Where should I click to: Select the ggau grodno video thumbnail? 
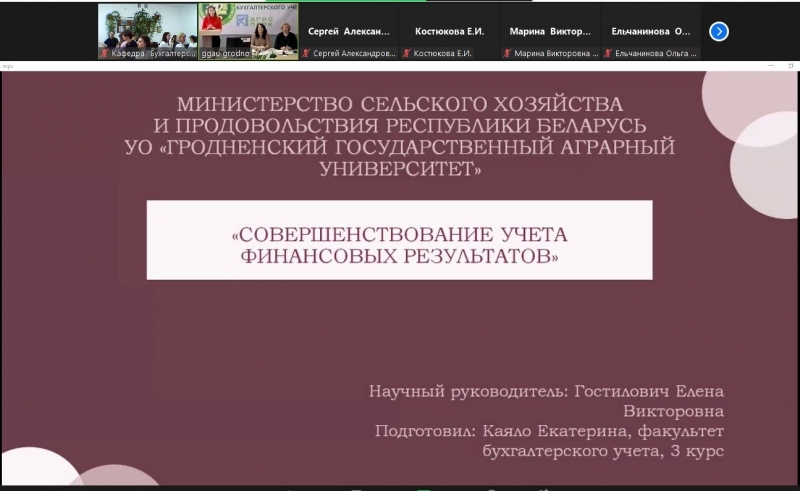(x=248, y=32)
